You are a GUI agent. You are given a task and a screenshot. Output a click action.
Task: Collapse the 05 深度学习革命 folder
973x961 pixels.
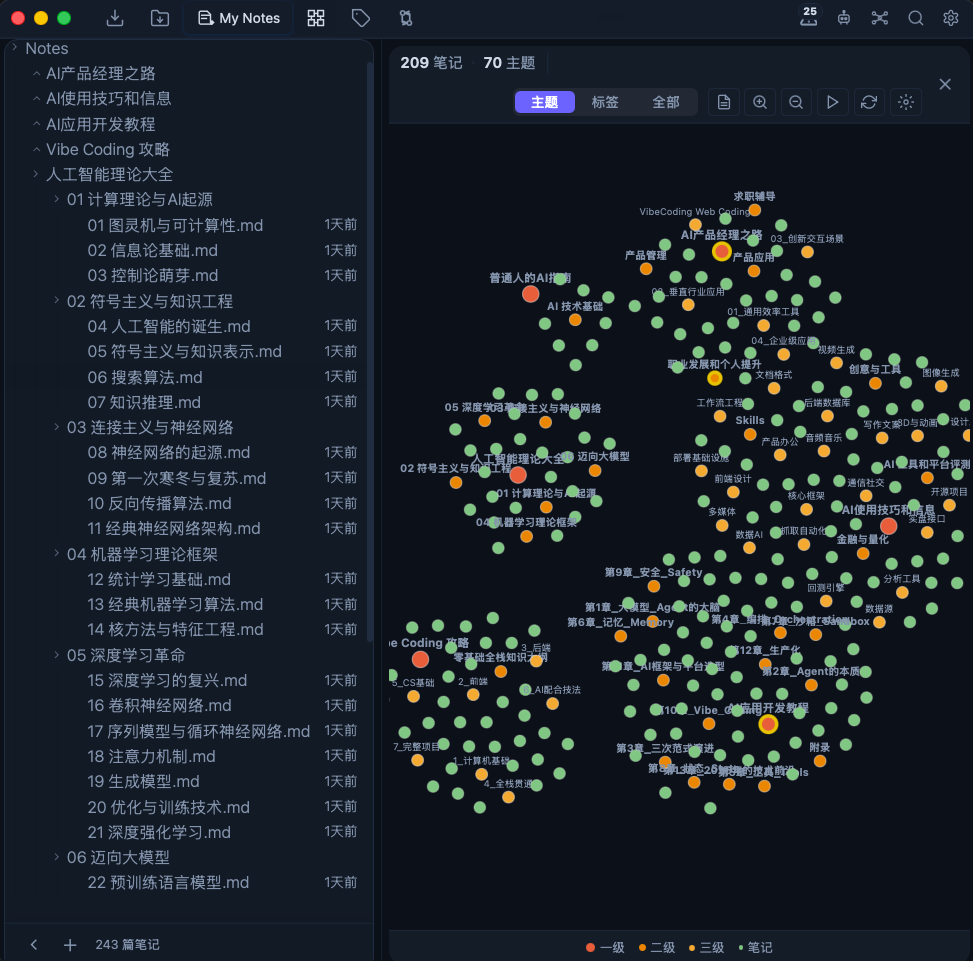[56, 655]
